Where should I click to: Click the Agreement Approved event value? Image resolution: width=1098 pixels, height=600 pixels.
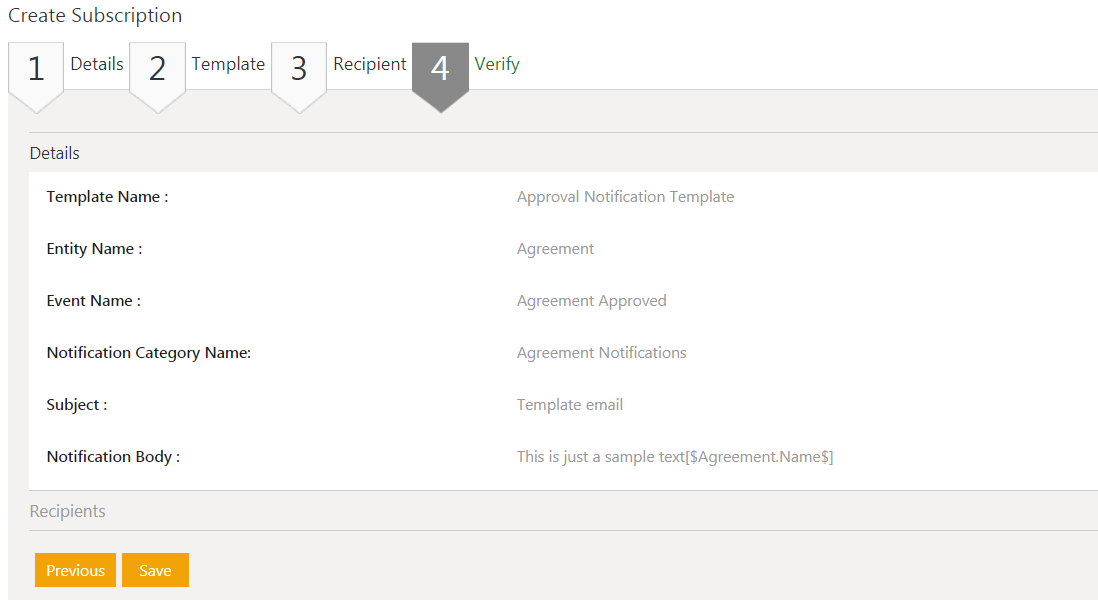(591, 301)
